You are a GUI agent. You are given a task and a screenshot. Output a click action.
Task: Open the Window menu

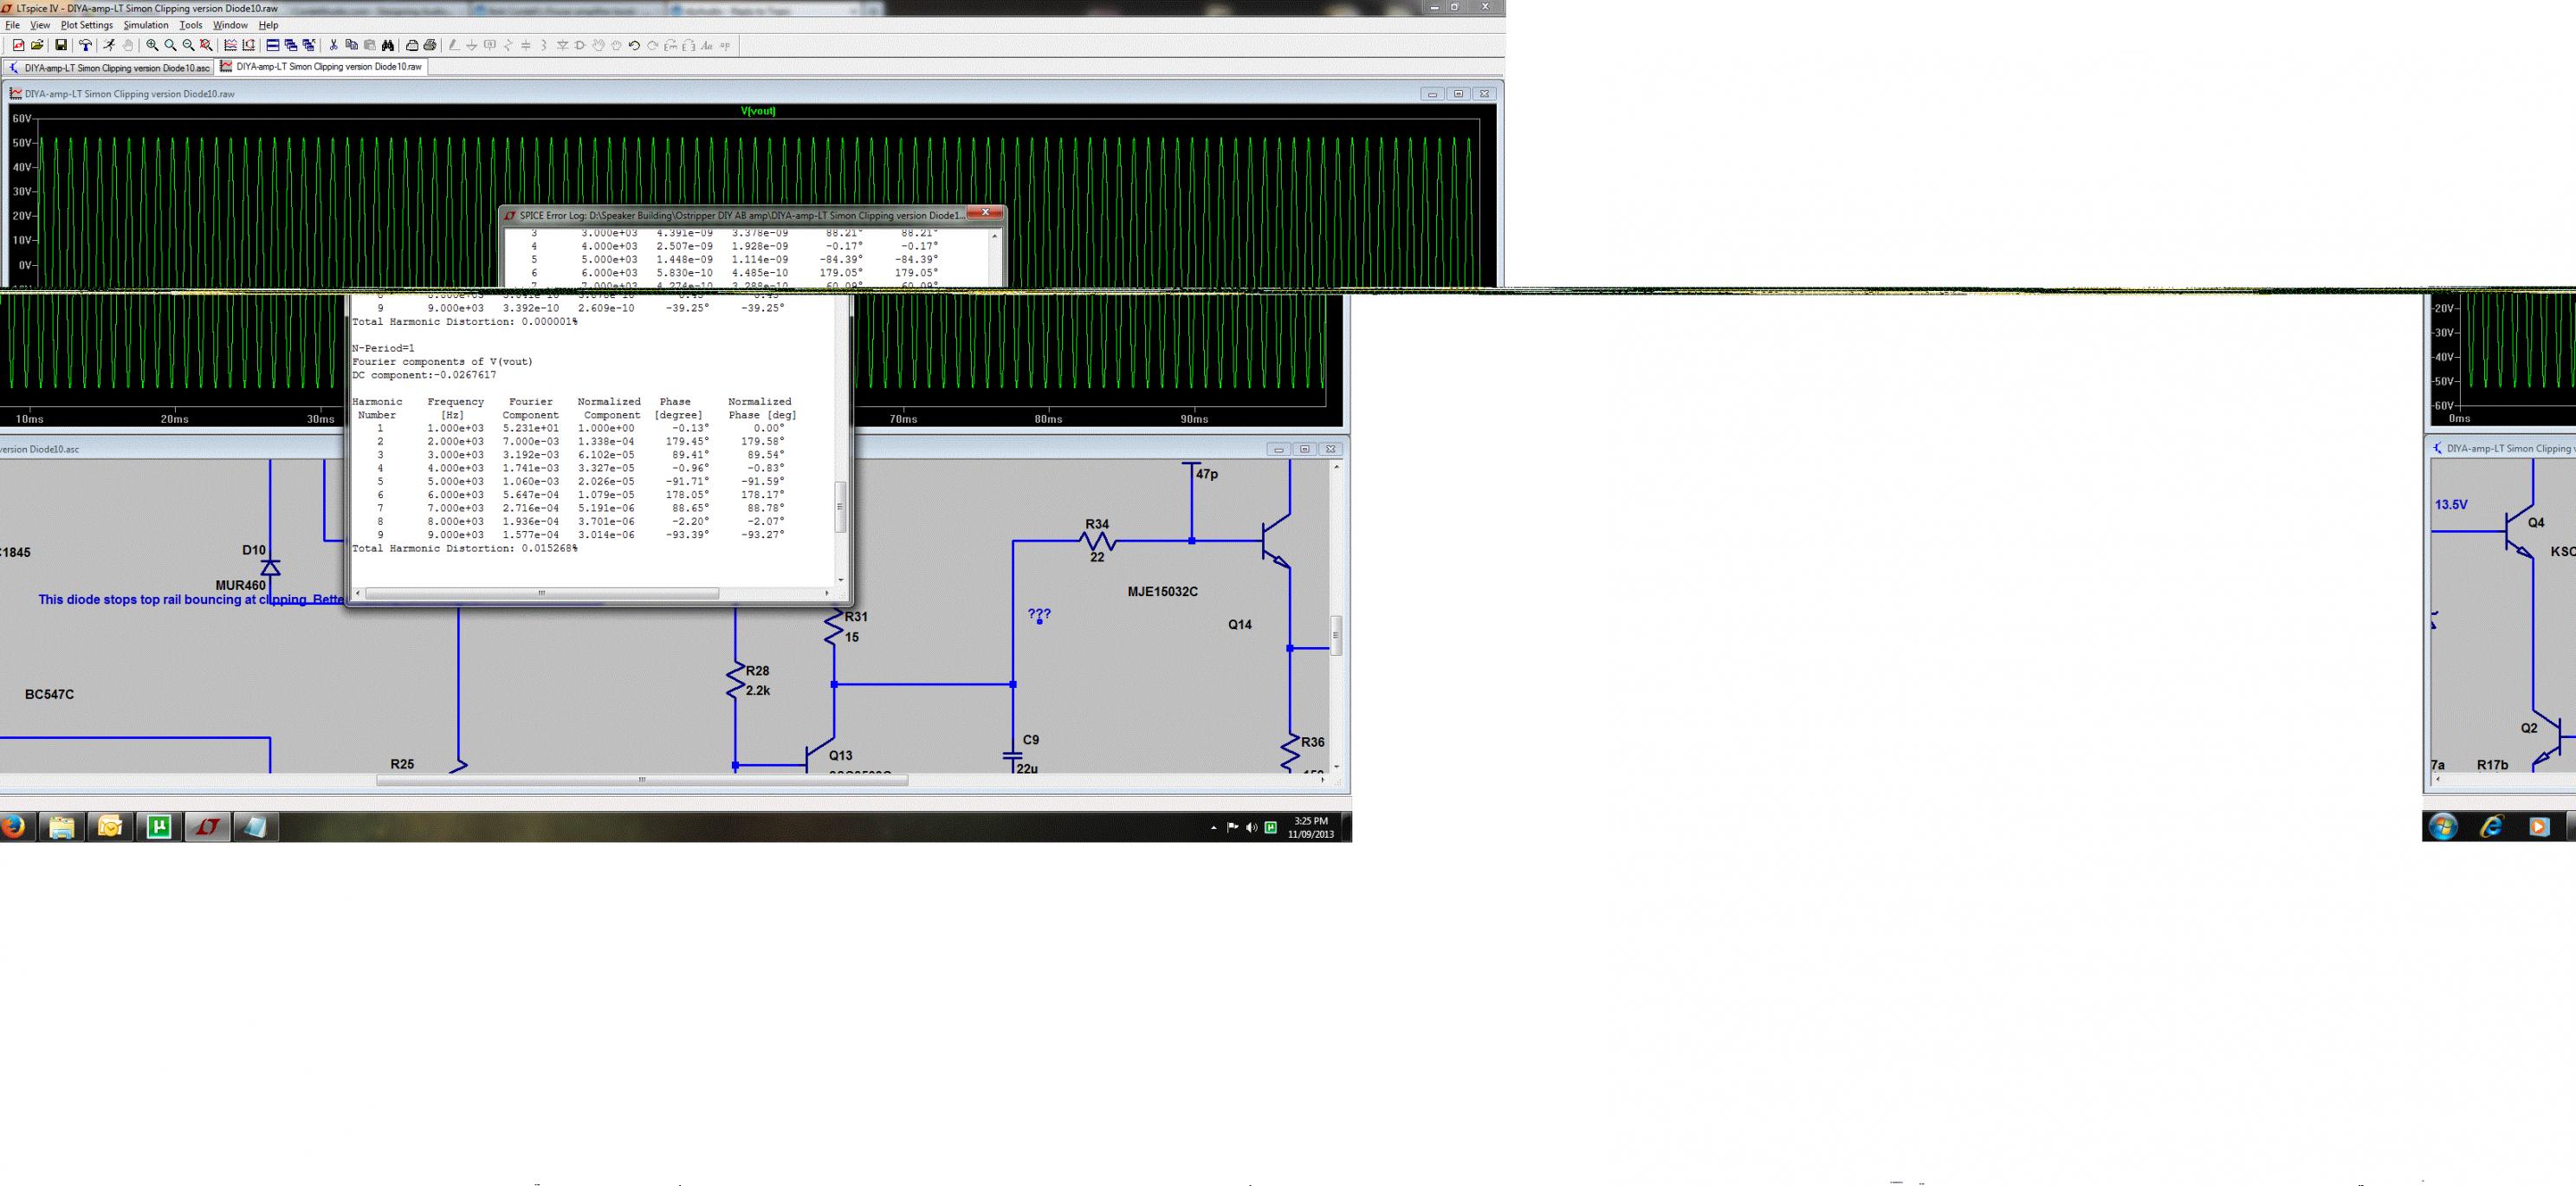click(230, 25)
